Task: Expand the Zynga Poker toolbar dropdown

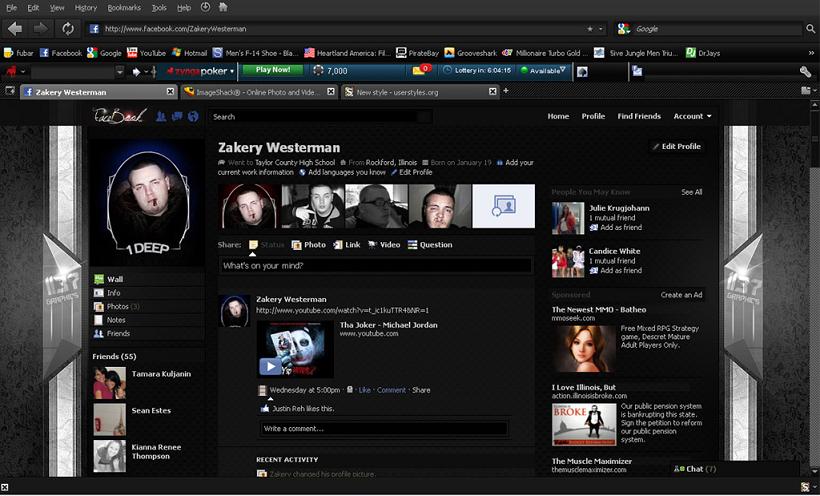Action: [x=232, y=71]
